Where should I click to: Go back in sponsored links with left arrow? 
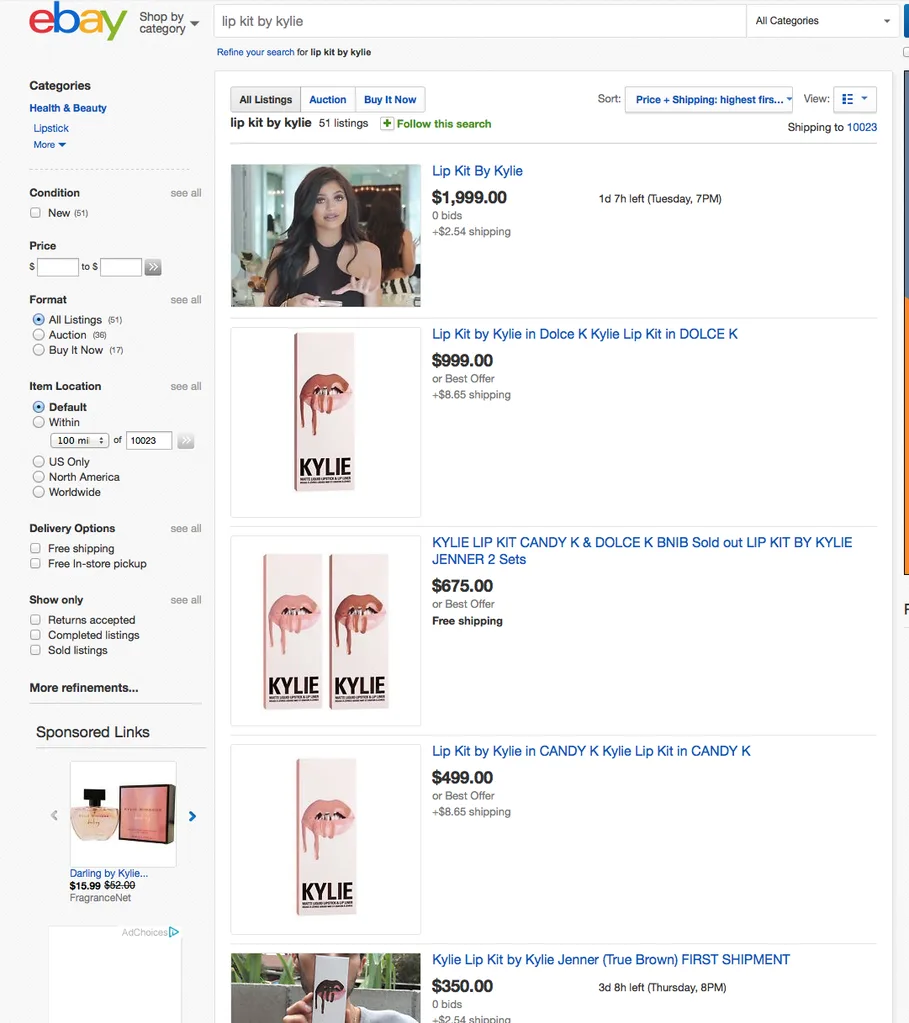55,816
